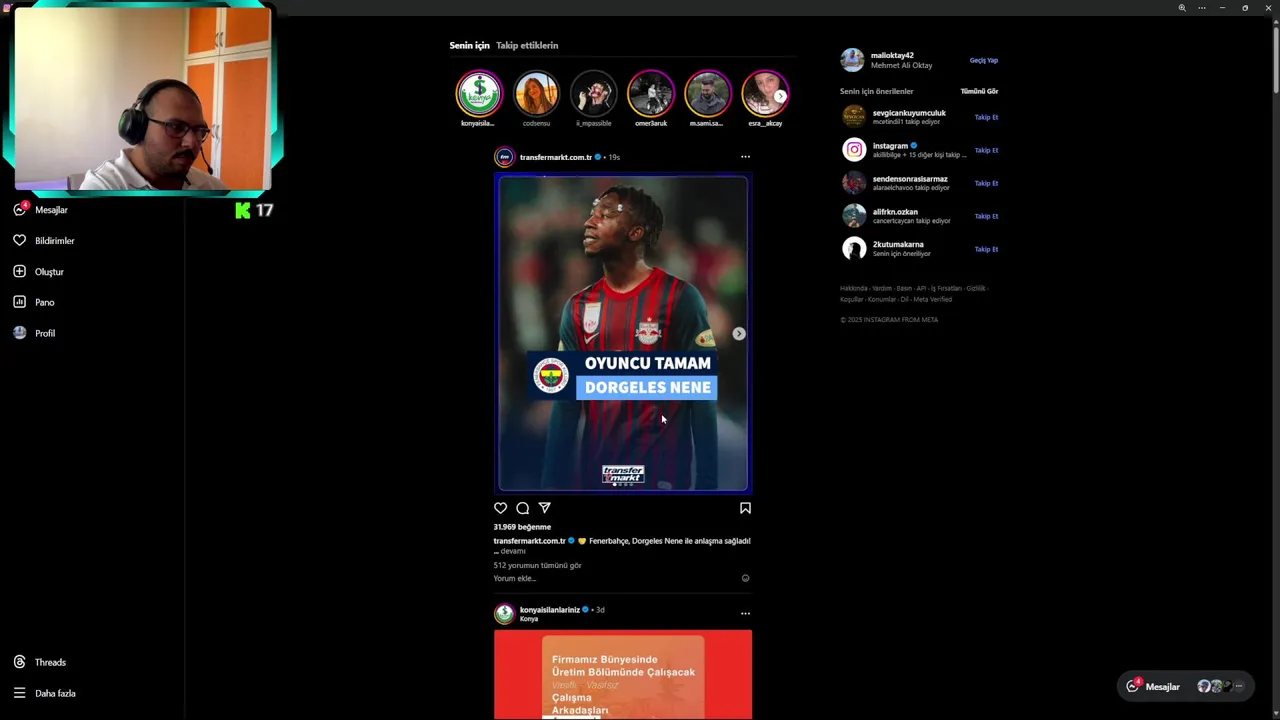Click Tümünü Gör for suggestions
This screenshot has height=720, width=1280.
pos(979,91)
